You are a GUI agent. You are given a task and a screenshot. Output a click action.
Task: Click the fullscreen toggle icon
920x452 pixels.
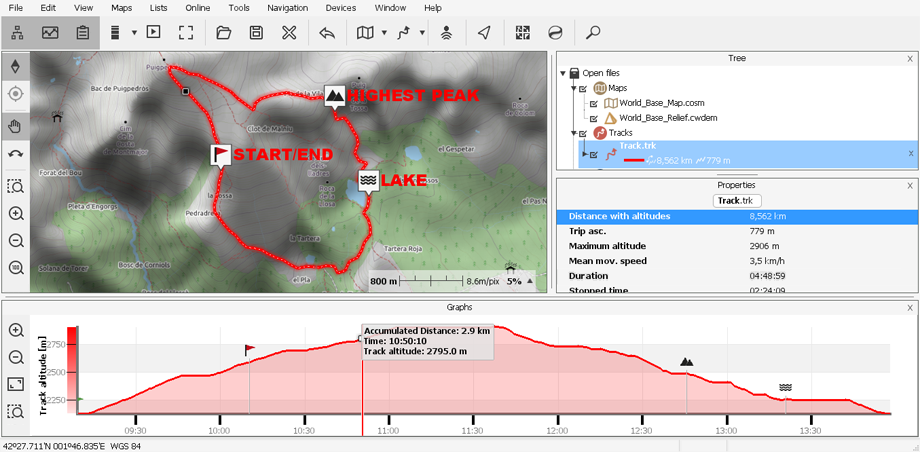pos(185,32)
